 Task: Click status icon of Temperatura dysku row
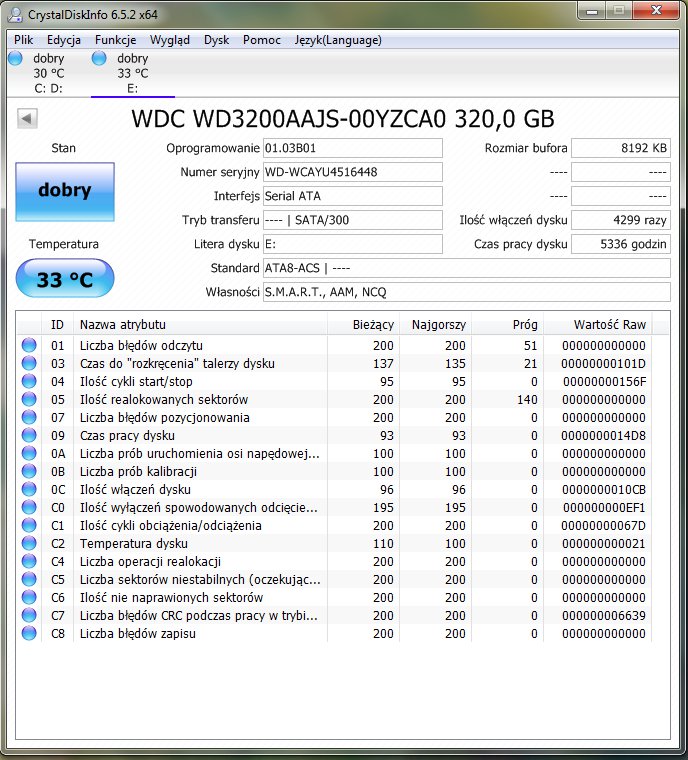(29, 543)
